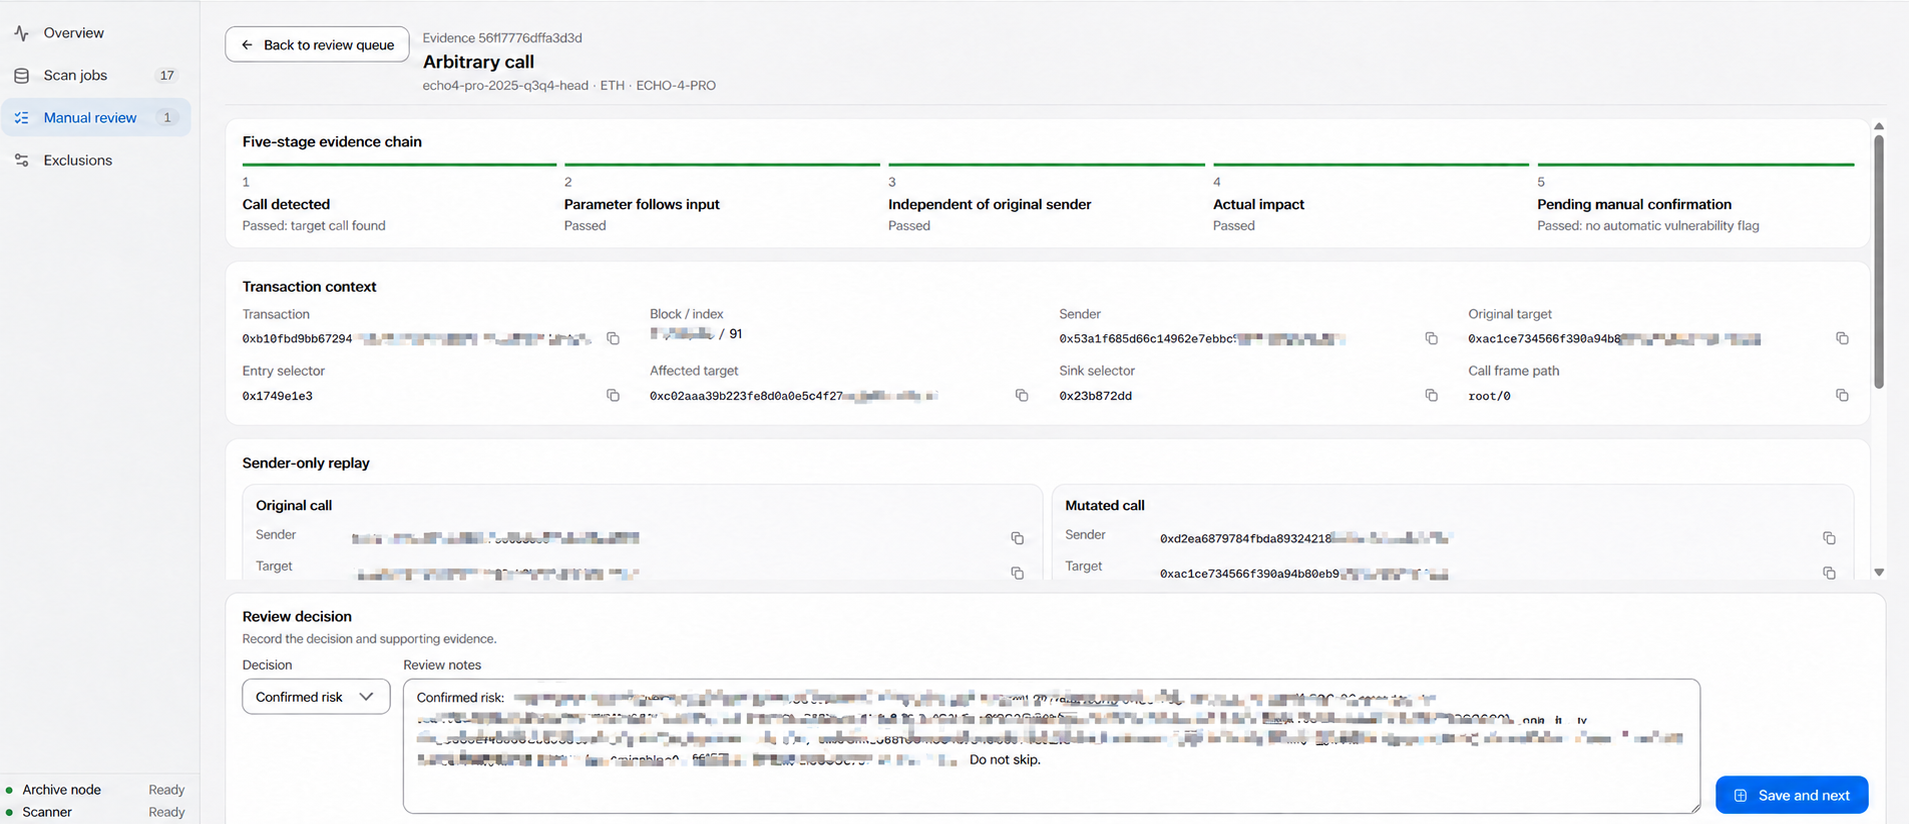Copy the Mutated call Target address
This screenshot has height=824, width=1909.
(x=1829, y=573)
